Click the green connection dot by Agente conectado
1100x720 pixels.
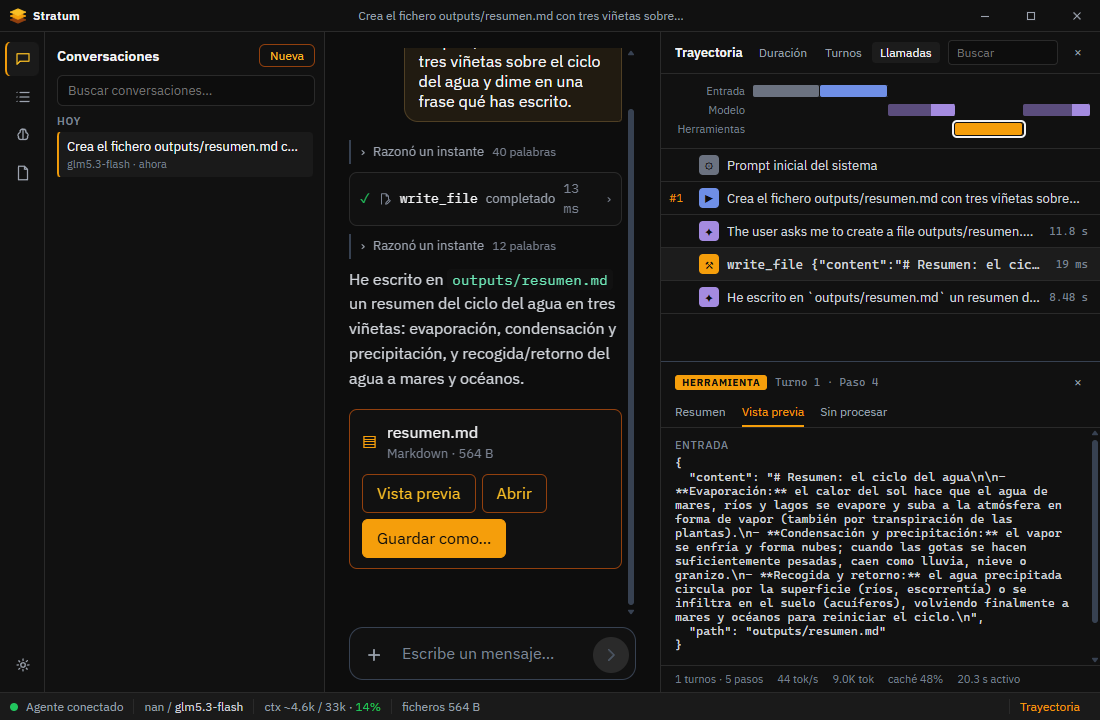[x=13, y=707]
